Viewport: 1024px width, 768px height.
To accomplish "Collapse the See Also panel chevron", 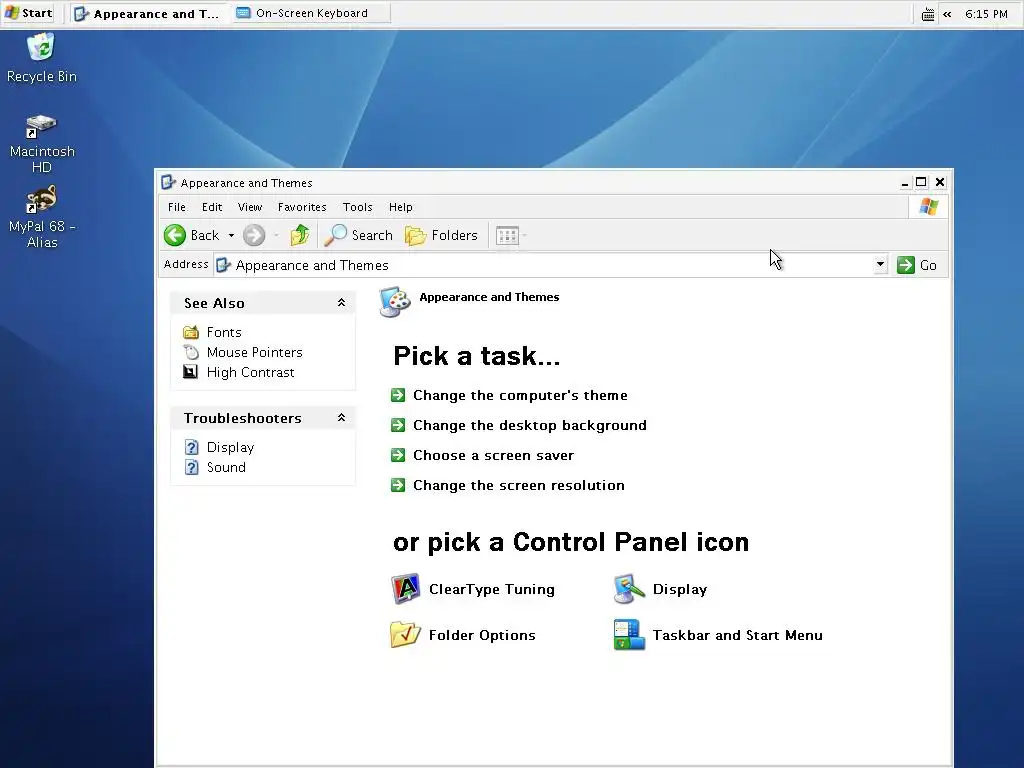I will click(341, 302).
